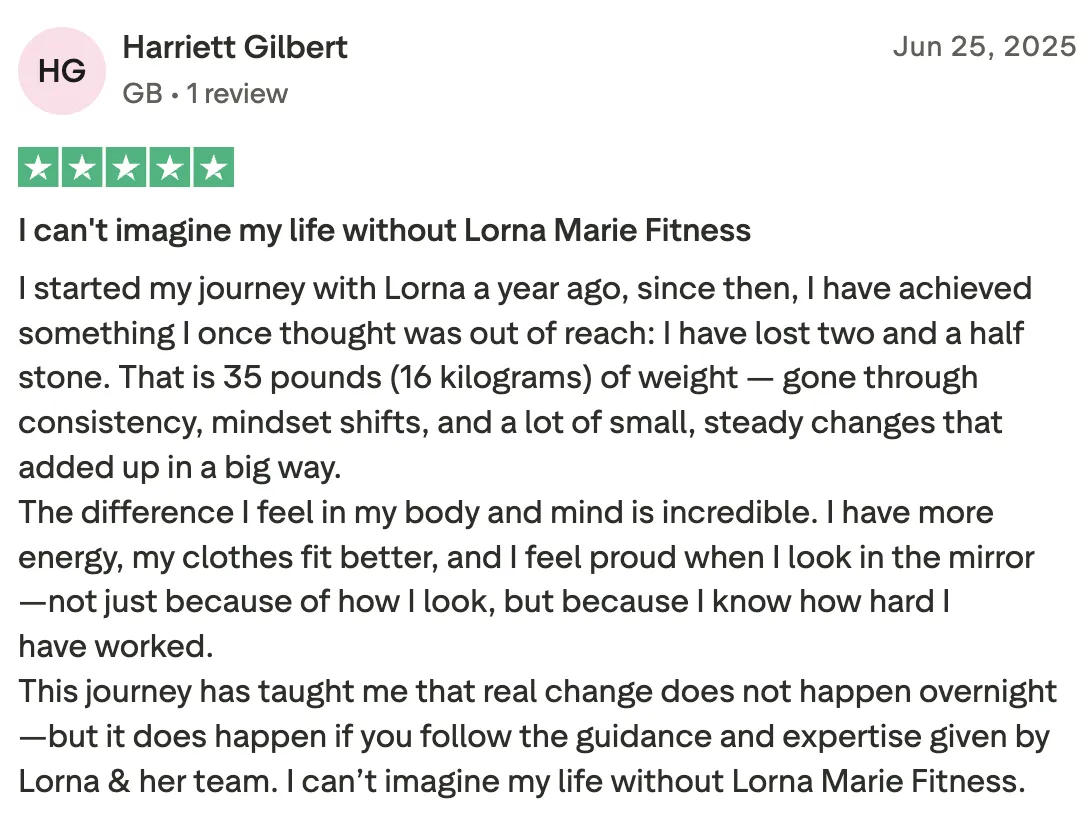Open the review title about Lorna Marie Fitness
The width and height of the screenshot is (1092, 814).
[x=384, y=230]
